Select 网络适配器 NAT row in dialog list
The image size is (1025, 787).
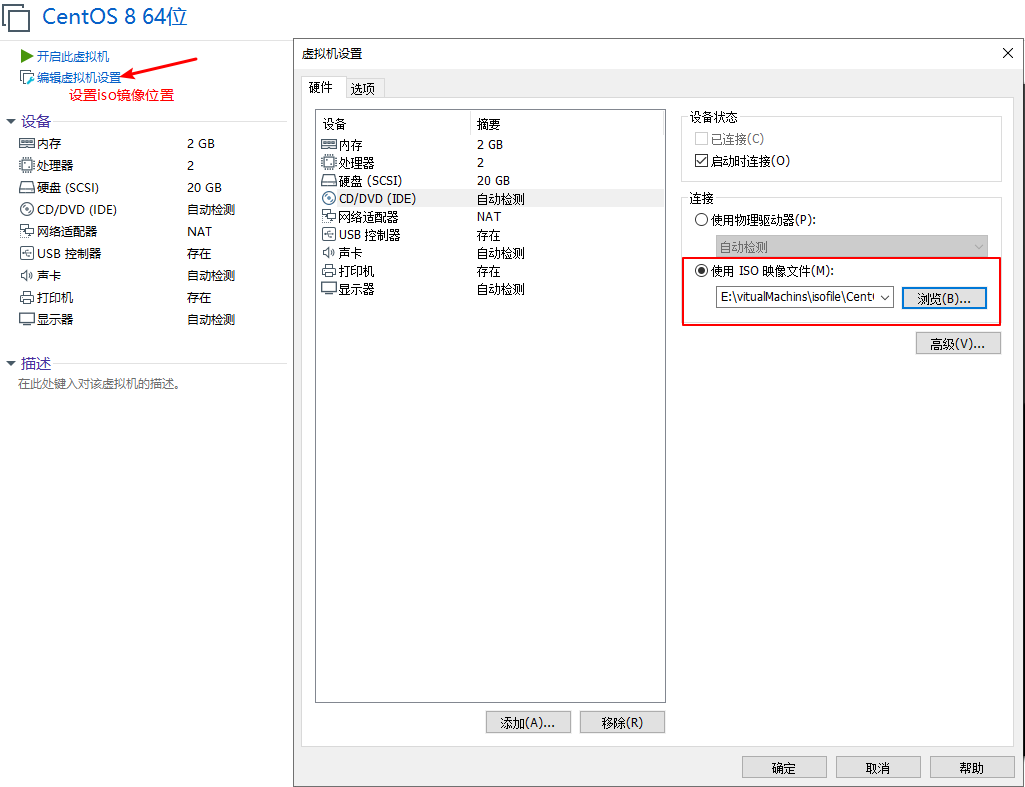click(490, 216)
